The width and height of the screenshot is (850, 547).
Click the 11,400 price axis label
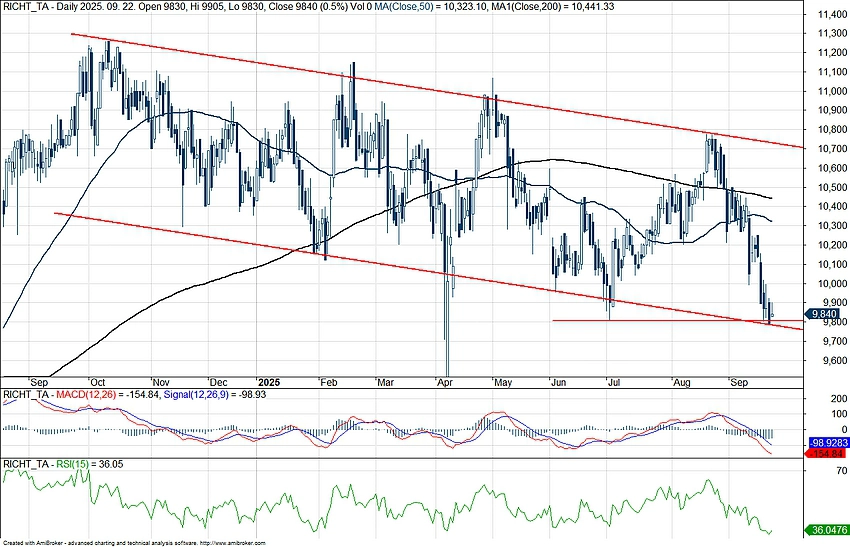pos(826,16)
